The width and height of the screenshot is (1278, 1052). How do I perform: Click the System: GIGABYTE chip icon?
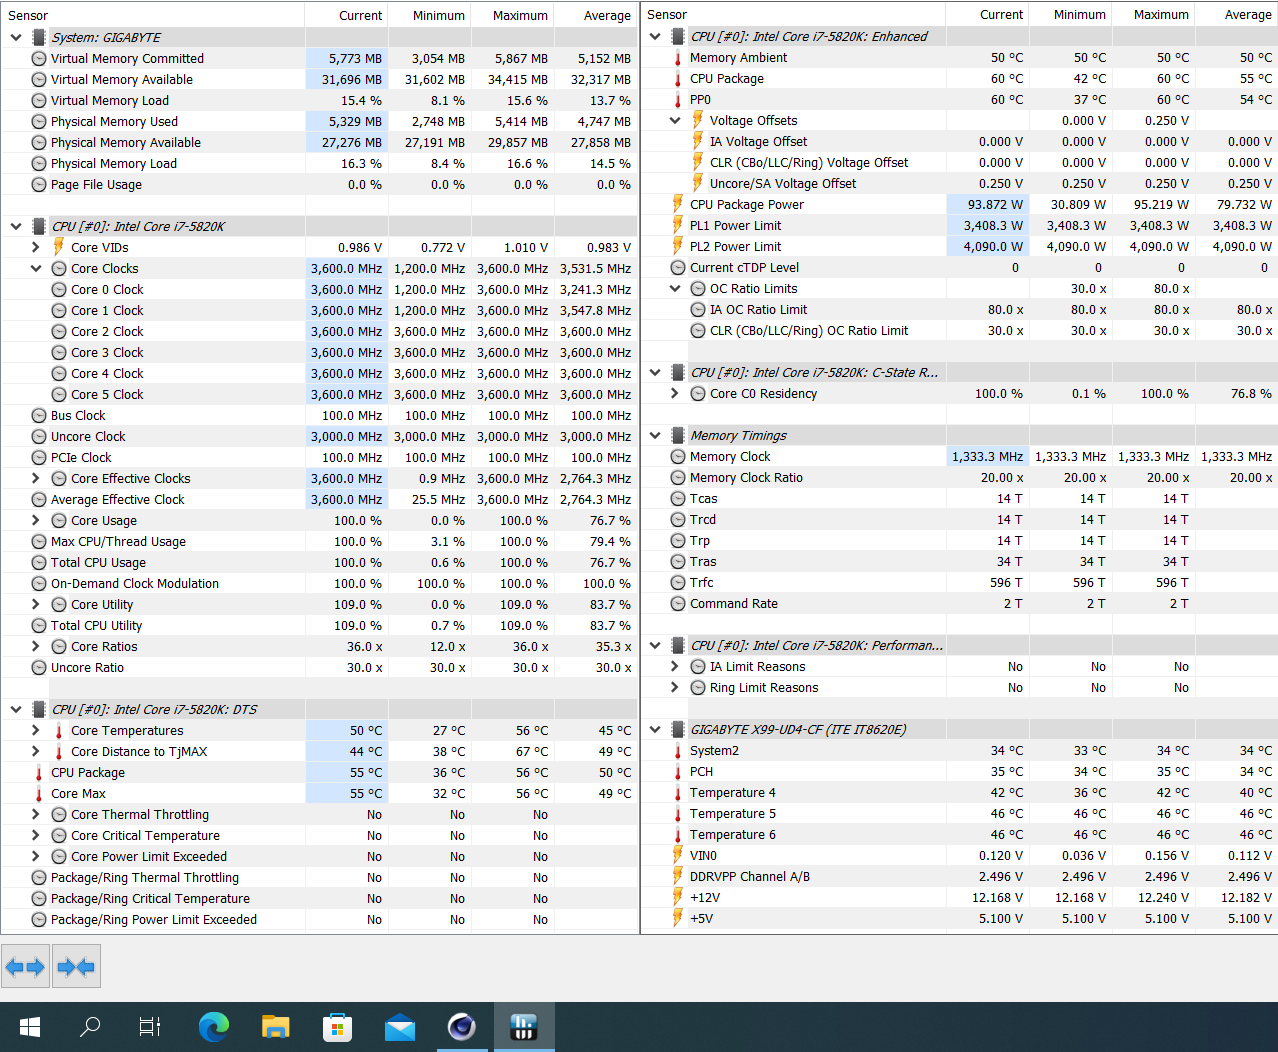click(x=39, y=37)
